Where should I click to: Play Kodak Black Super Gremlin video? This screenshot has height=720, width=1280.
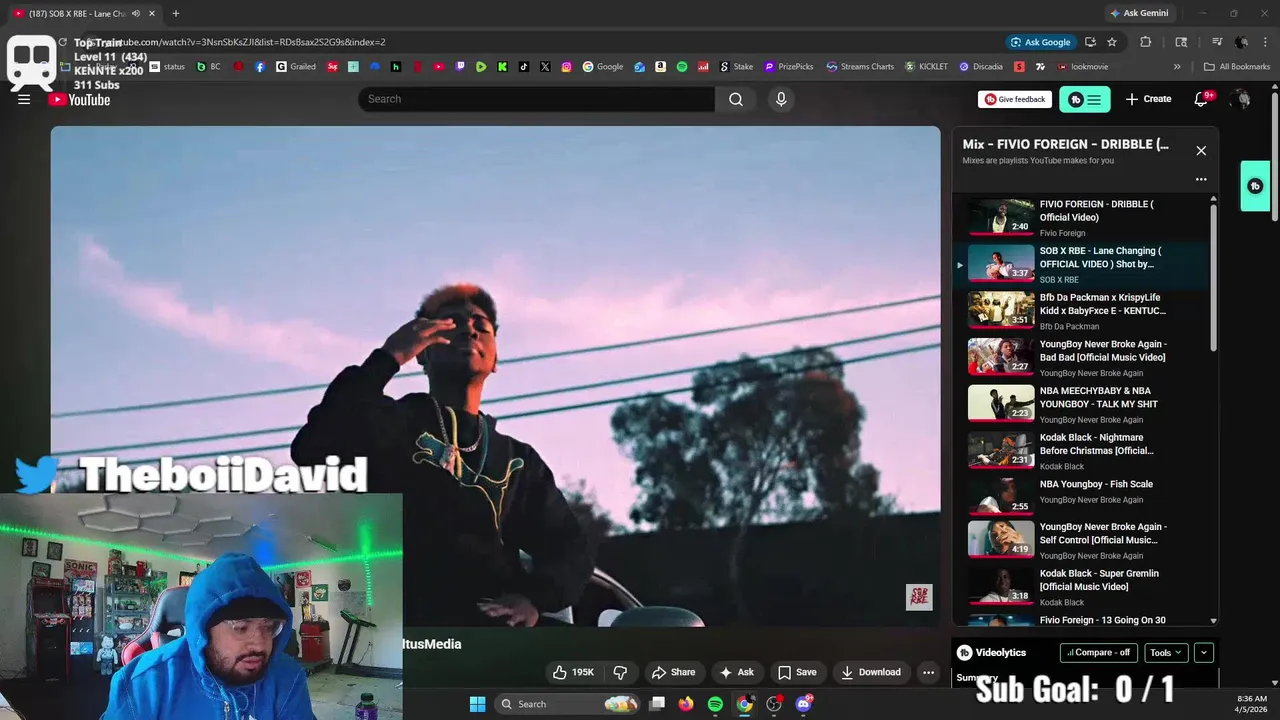click(x=1080, y=587)
